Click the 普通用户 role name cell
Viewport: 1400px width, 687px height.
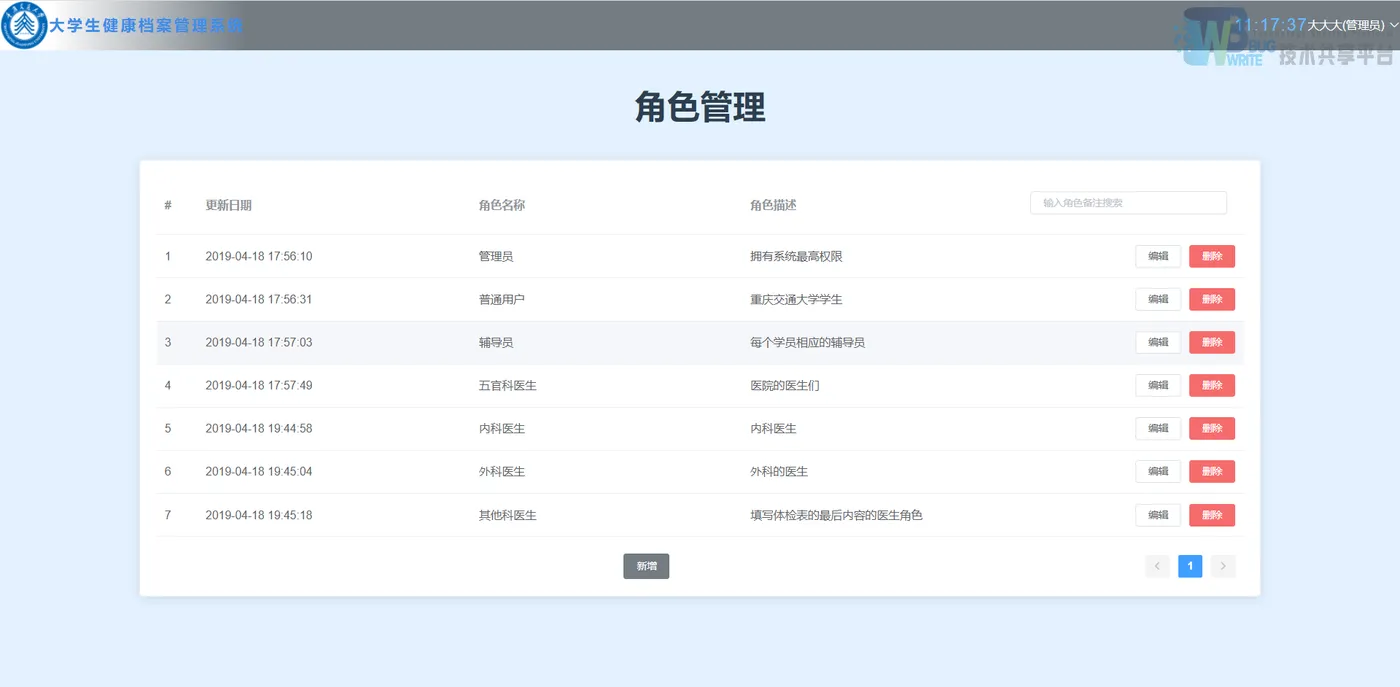click(x=502, y=299)
